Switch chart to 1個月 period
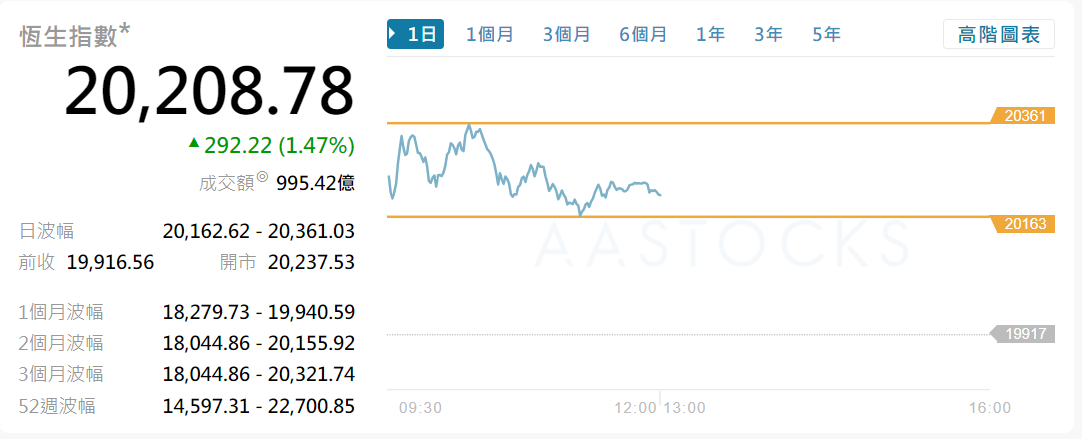 [490, 34]
